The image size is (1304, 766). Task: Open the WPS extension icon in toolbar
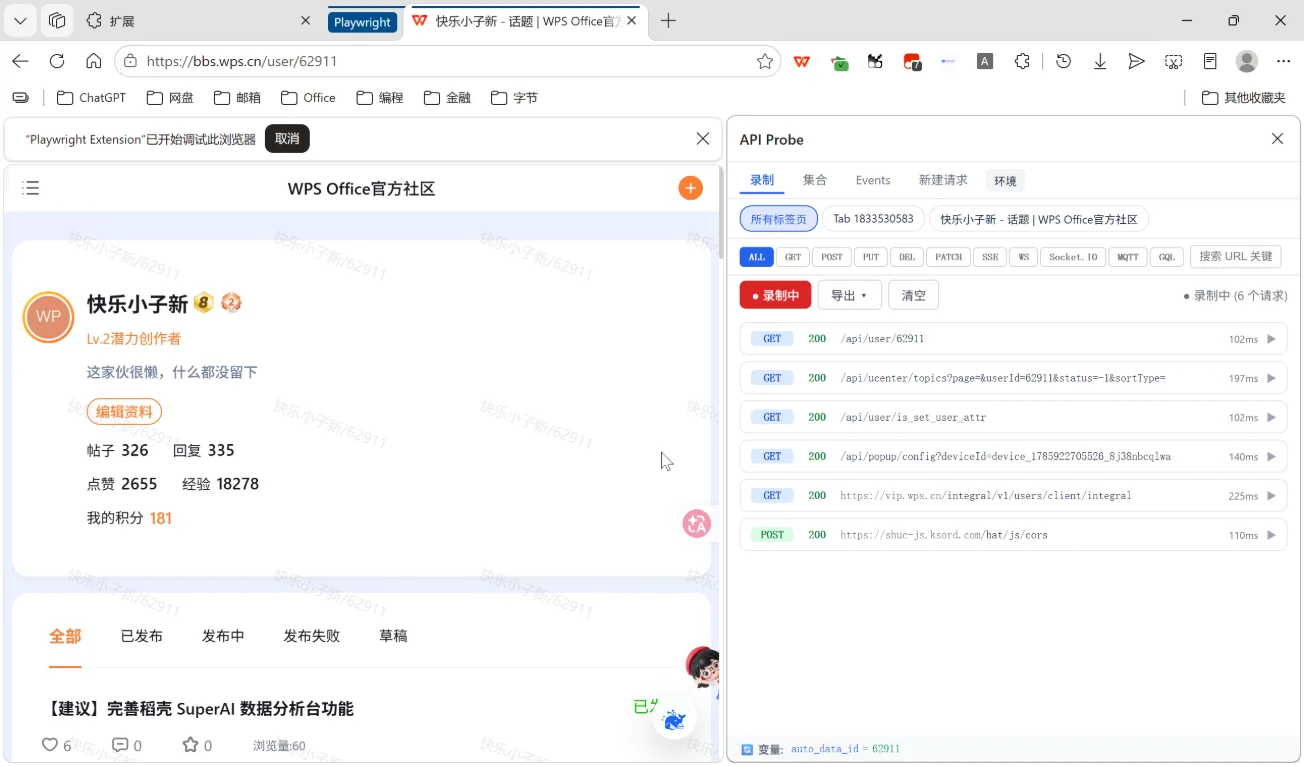[x=802, y=61]
